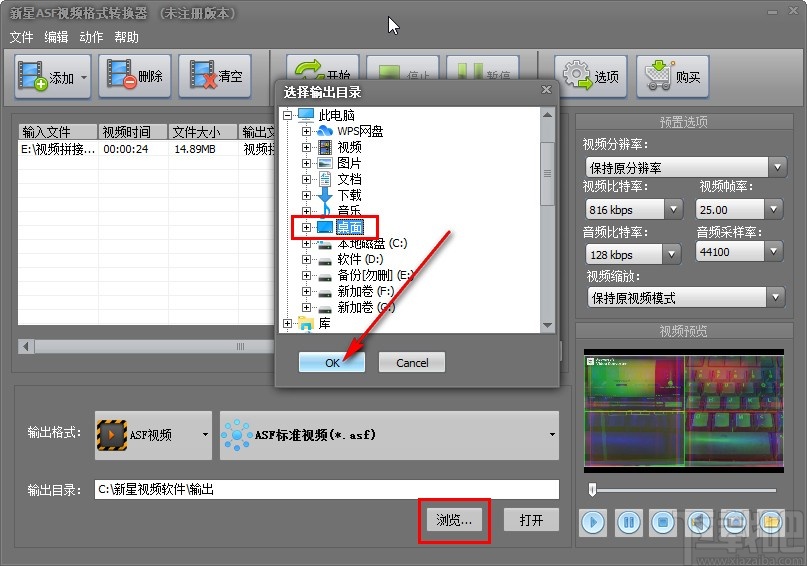The height and width of the screenshot is (566, 807).
Task: Open the snapshot folder icon in preview
Action: click(770, 521)
